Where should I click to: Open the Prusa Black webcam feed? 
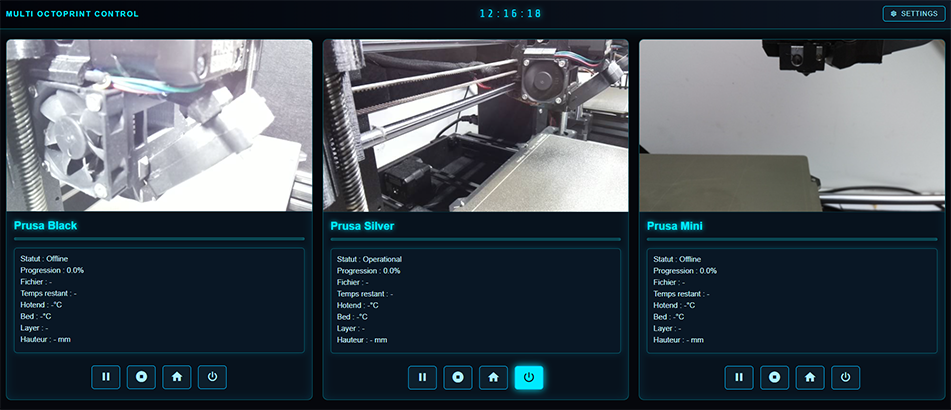coord(159,126)
